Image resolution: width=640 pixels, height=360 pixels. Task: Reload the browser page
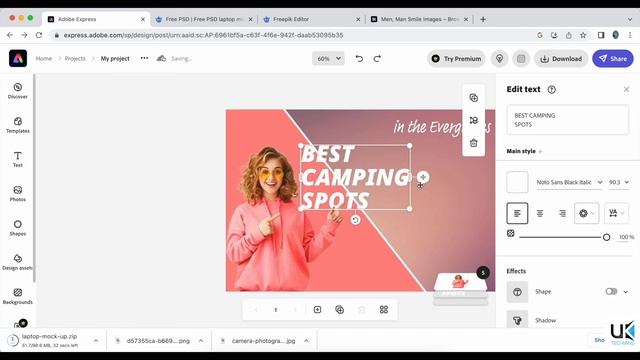click(39, 35)
